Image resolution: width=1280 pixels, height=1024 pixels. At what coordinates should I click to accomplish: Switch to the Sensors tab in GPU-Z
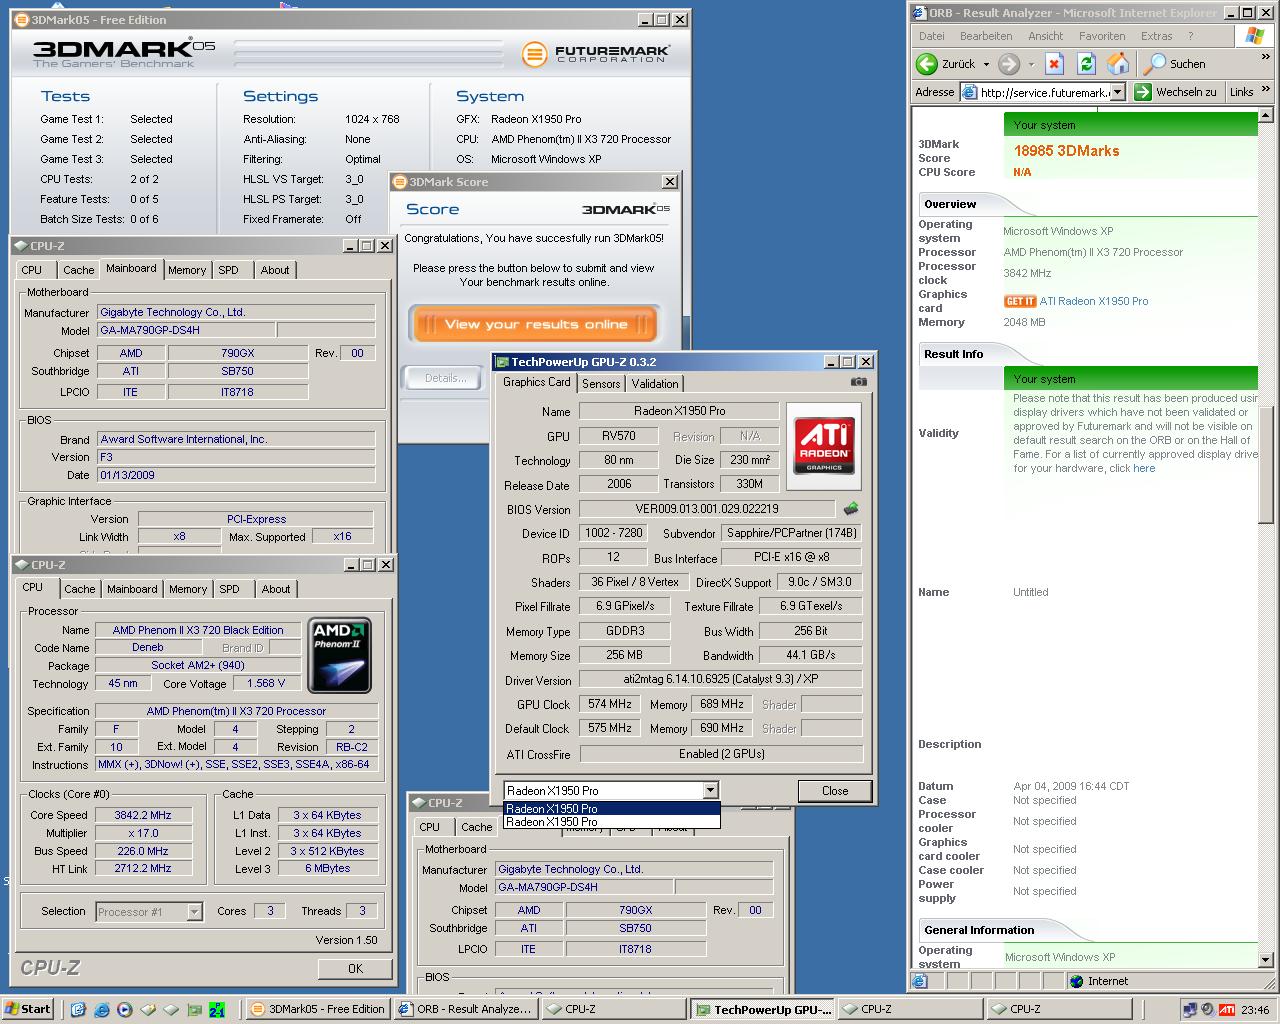601,383
